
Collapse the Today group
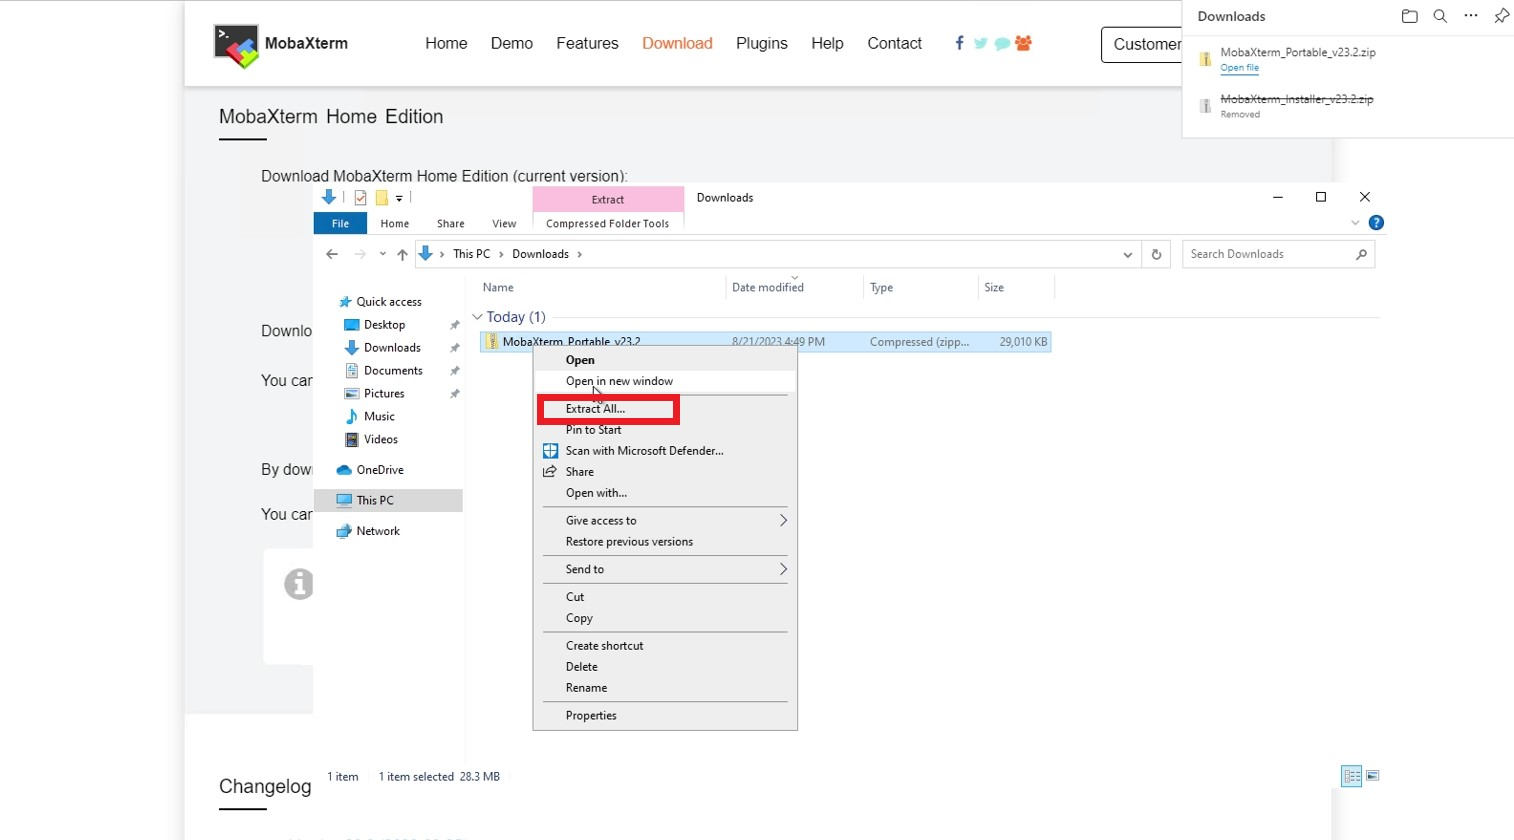pos(477,317)
